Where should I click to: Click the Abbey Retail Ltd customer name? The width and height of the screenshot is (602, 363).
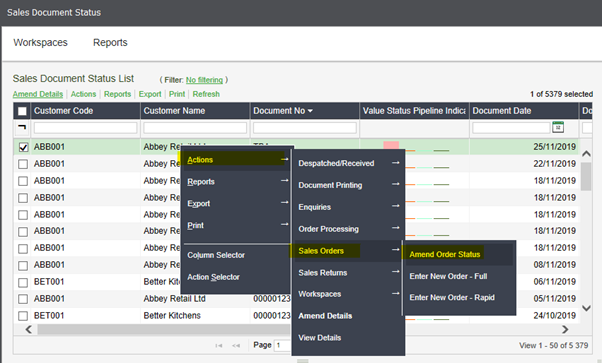[x=174, y=299]
